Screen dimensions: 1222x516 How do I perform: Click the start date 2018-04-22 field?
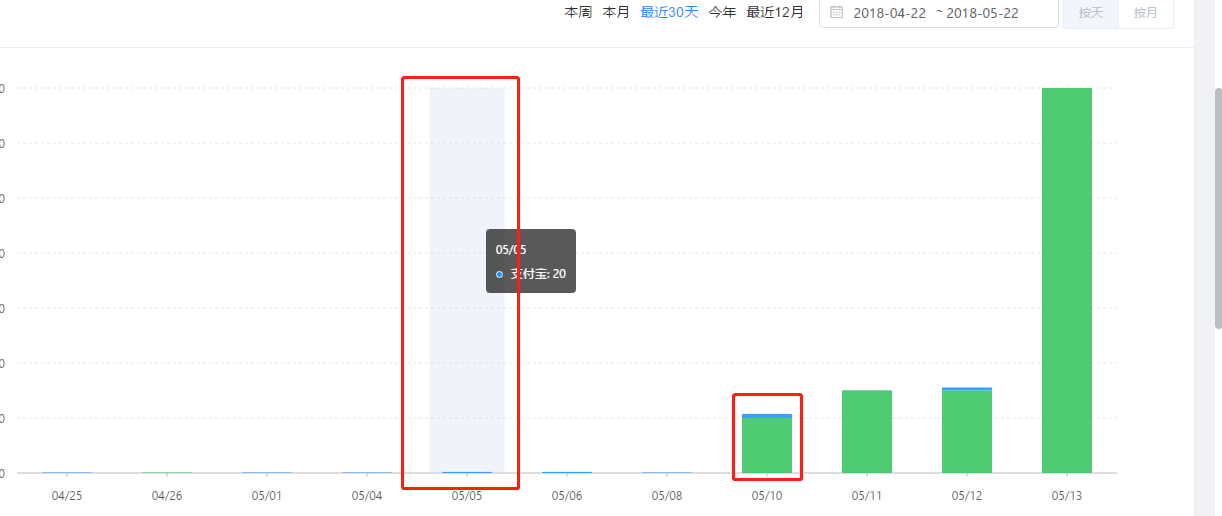(889, 13)
